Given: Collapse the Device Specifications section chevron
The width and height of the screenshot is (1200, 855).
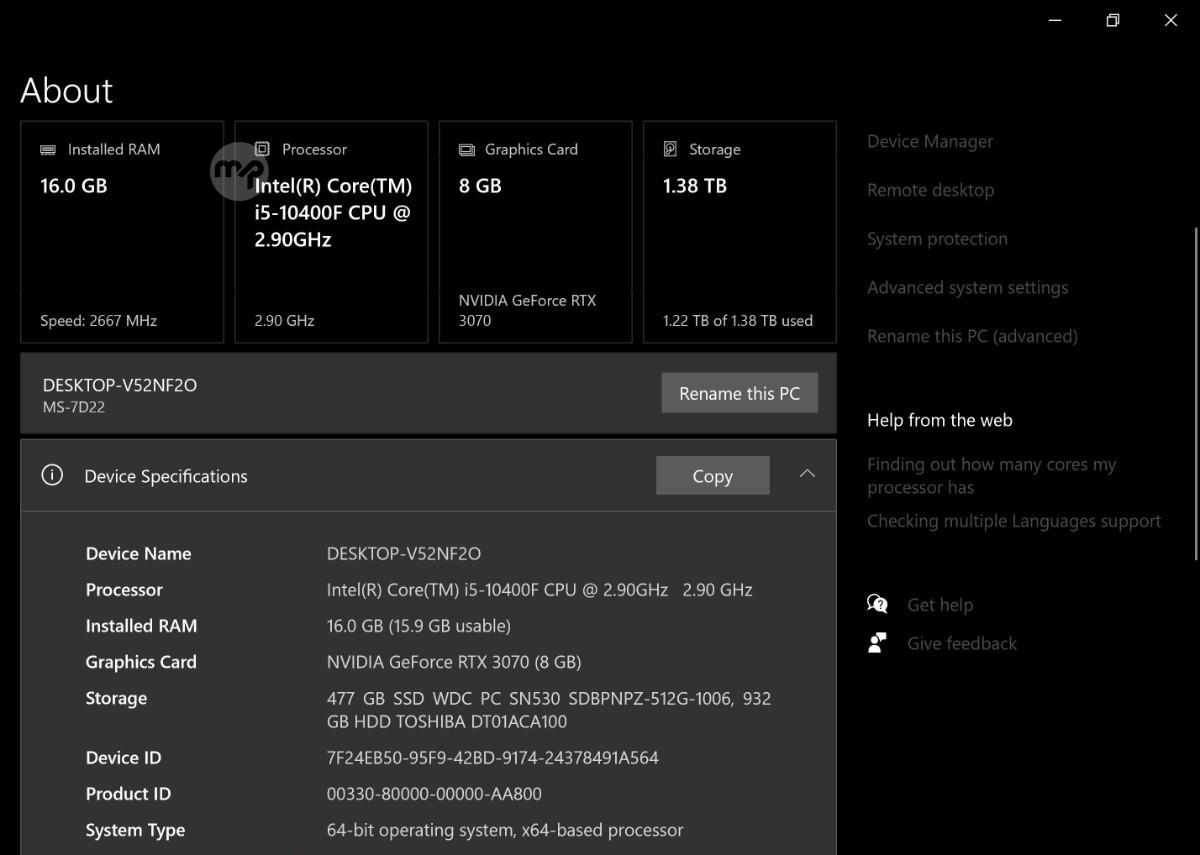Looking at the screenshot, I should click(807, 474).
